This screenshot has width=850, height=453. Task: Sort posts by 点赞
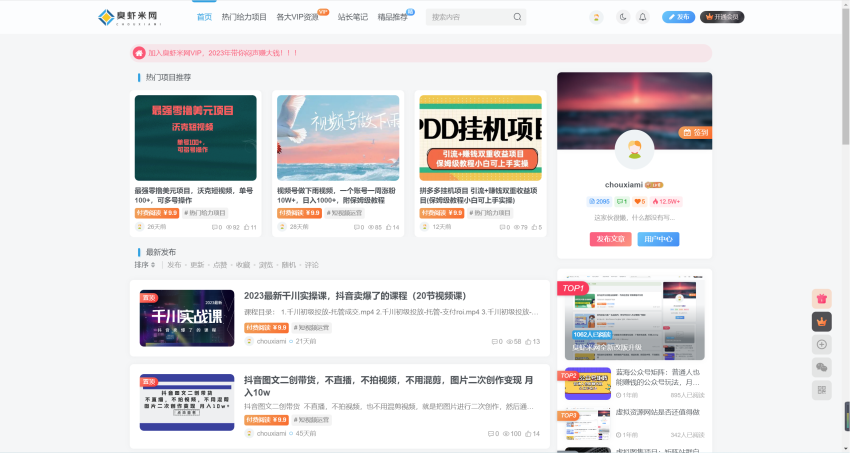point(219,265)
